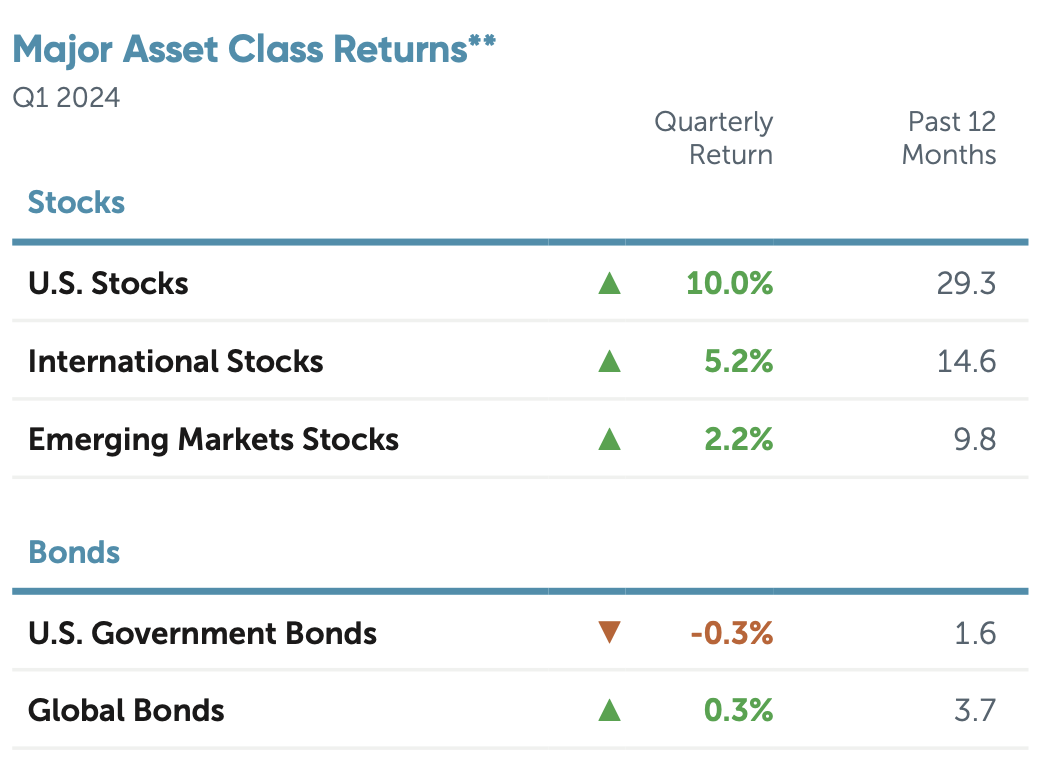
Task: Select the Global Bonds row label
Action: coord(126,711)
